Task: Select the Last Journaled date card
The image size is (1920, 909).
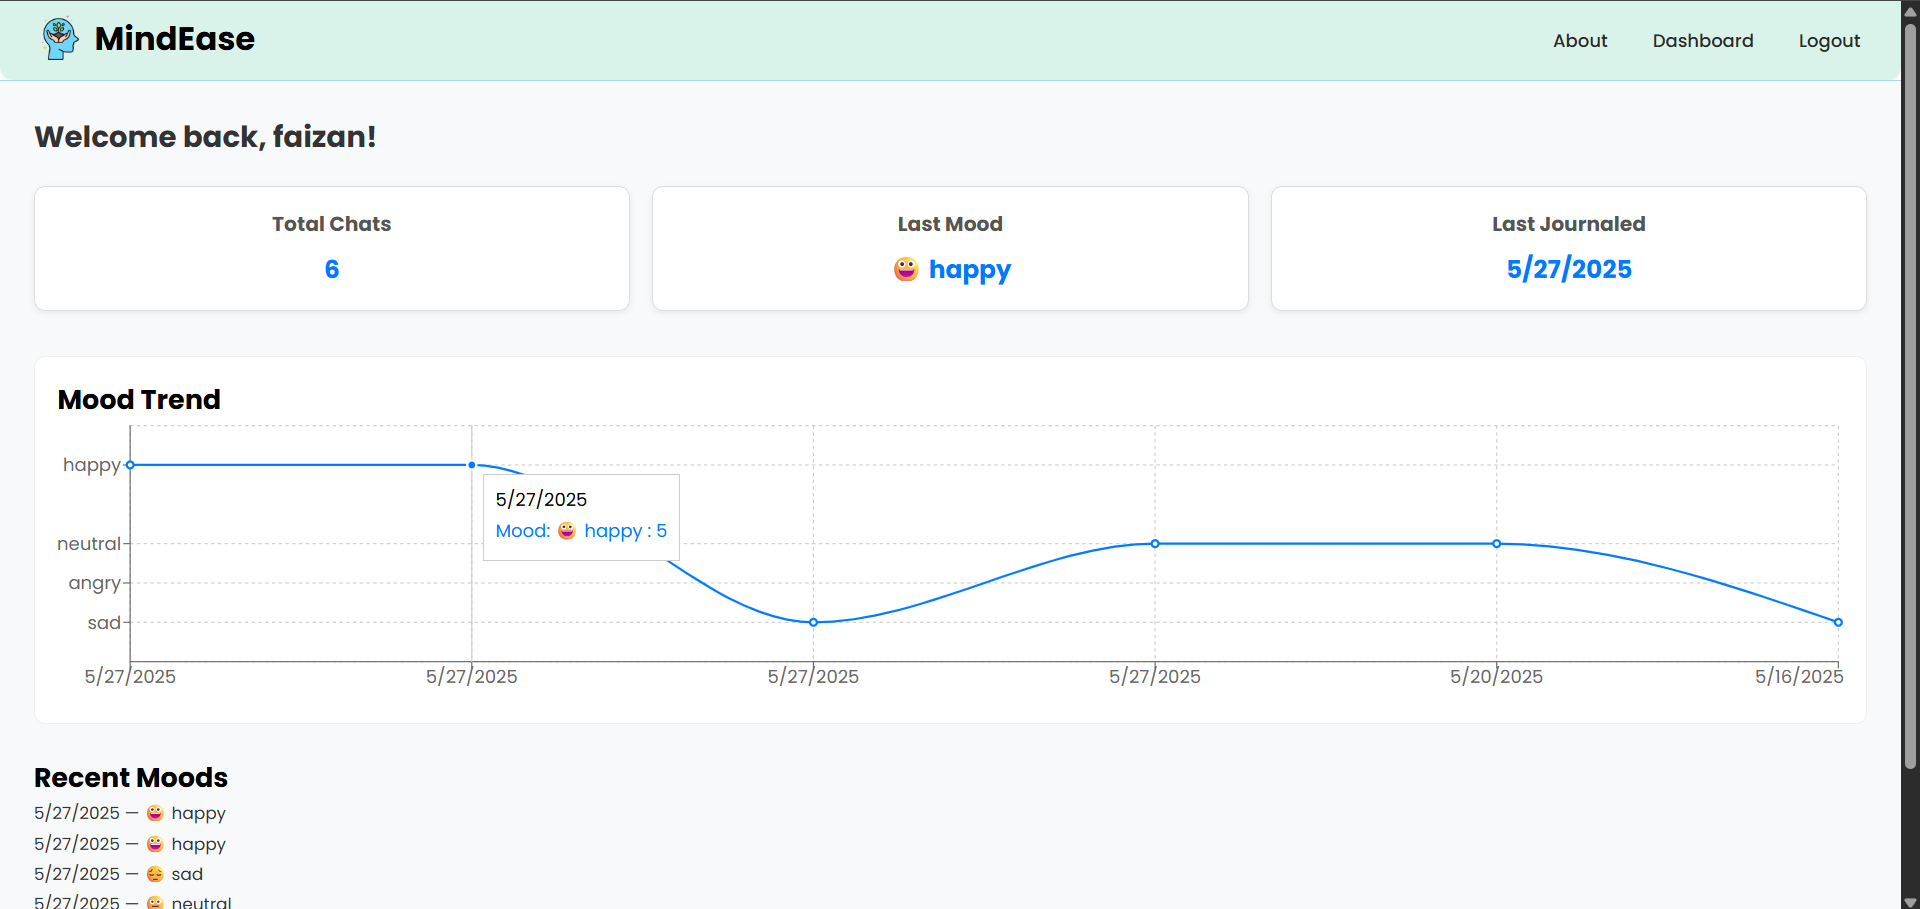Action: (x=1568, y=248)
